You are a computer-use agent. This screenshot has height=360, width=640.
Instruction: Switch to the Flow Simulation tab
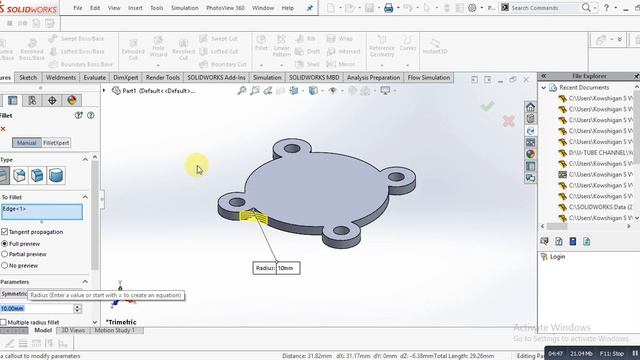(x=429, y=78)
